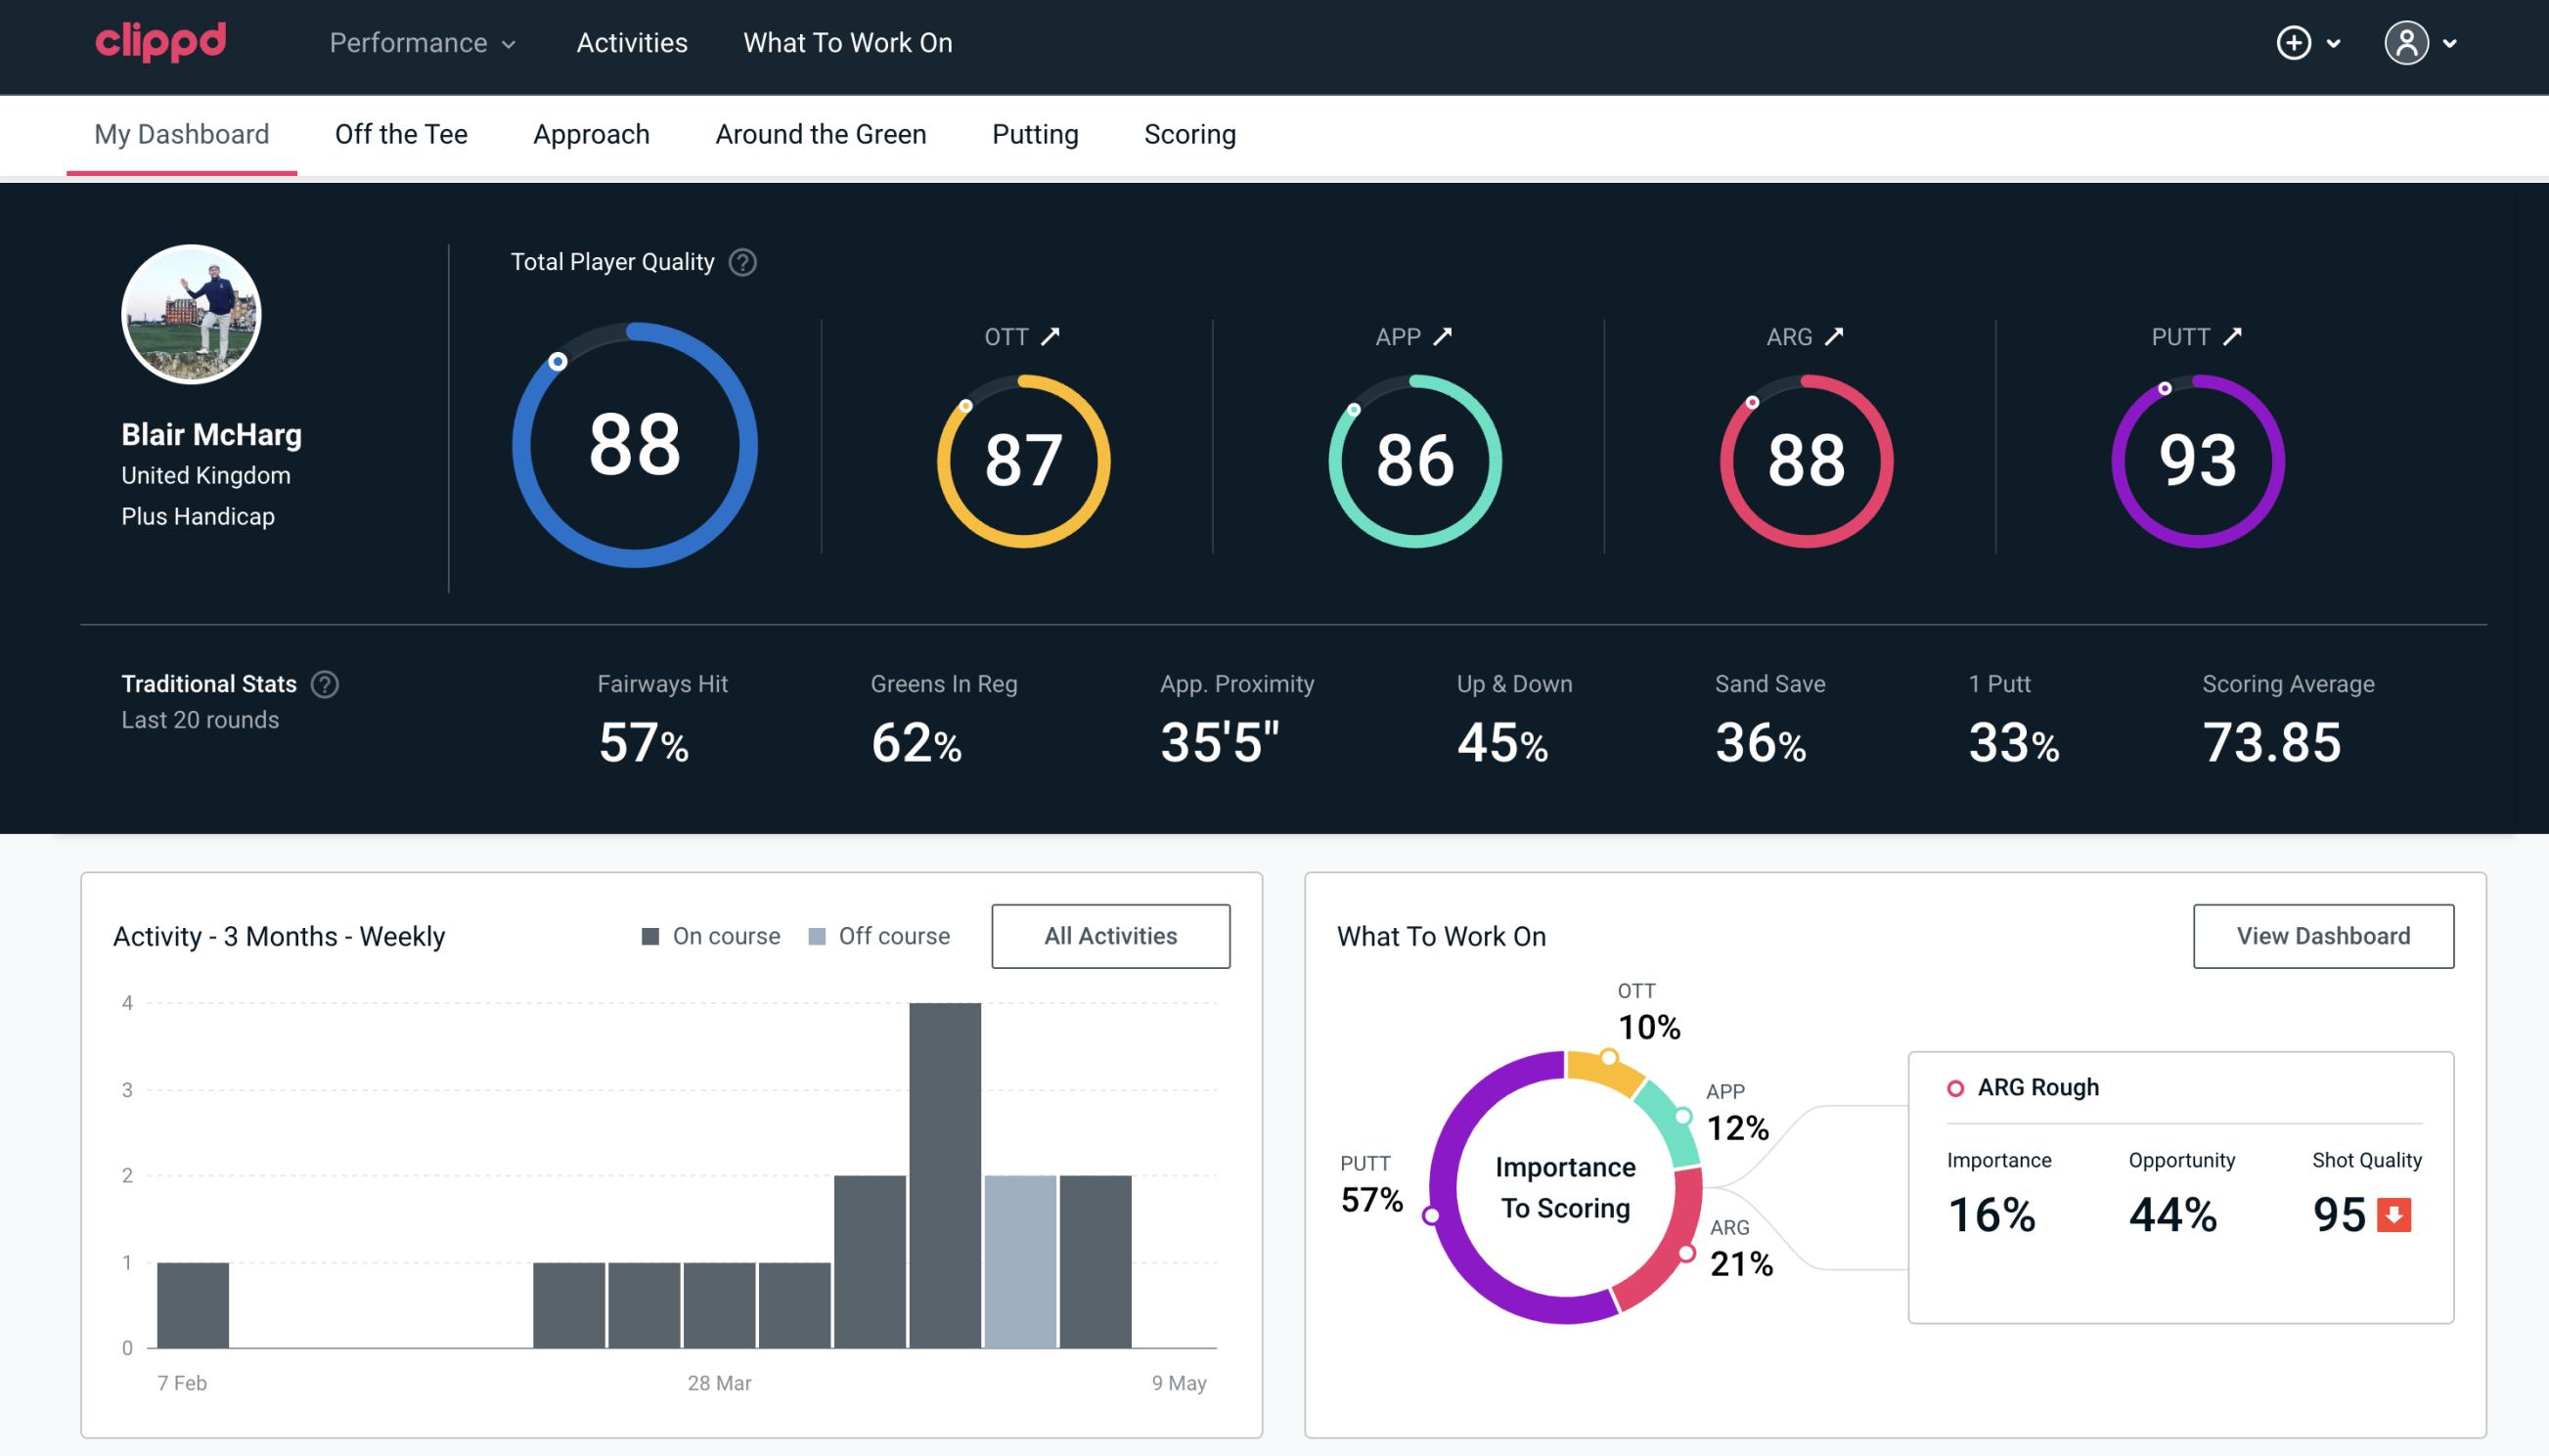Click the All Activities button

[1110, 935]
